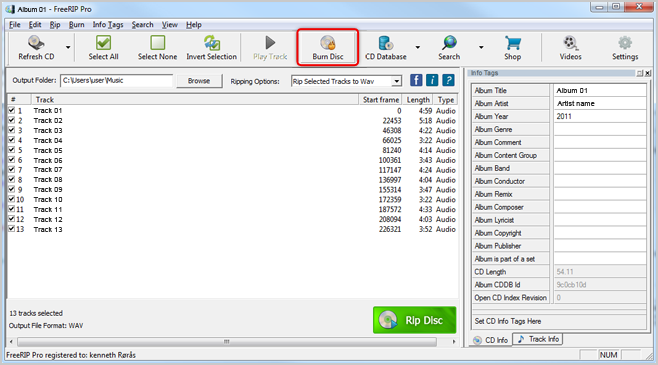Viewport: 658px width, 365px height.
Task: Close the Info Tags panel
Action: point(648,73)
